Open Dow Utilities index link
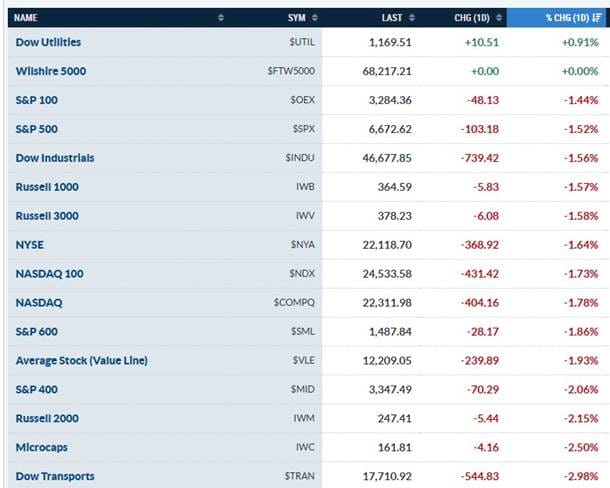This screenshot has height=488, width=610. click(48, 42)
